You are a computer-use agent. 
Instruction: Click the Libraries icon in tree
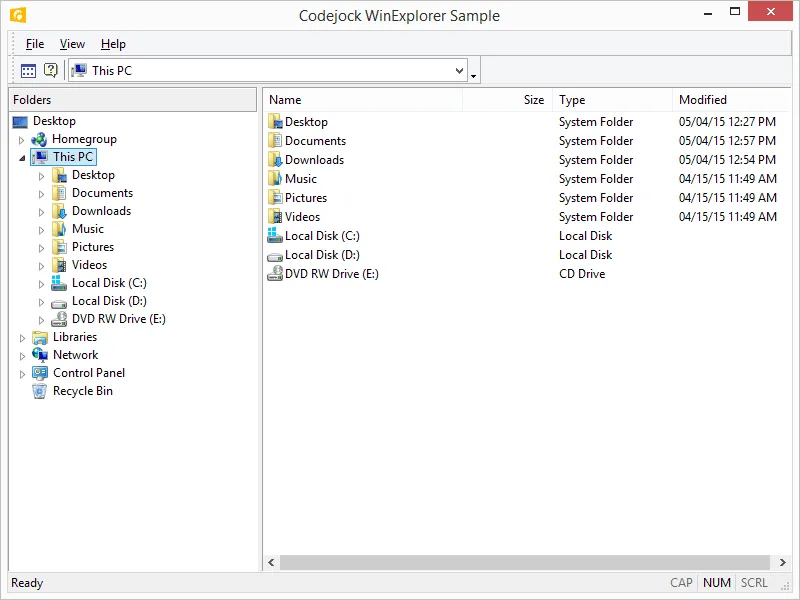39,337
